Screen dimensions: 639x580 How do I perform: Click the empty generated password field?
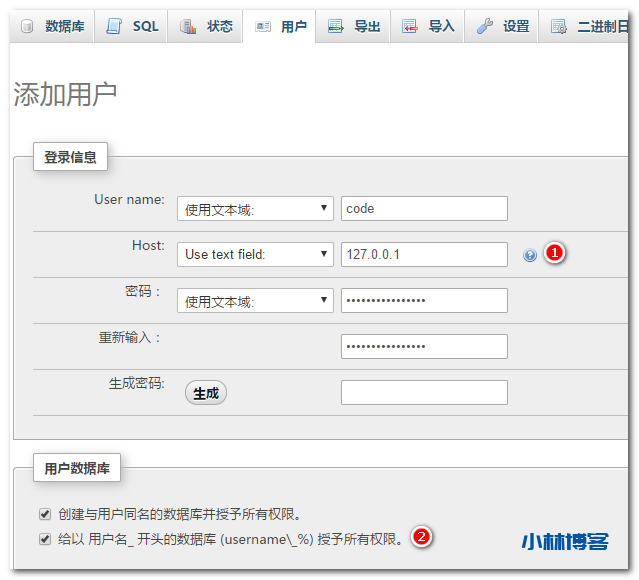pos(424,393)
